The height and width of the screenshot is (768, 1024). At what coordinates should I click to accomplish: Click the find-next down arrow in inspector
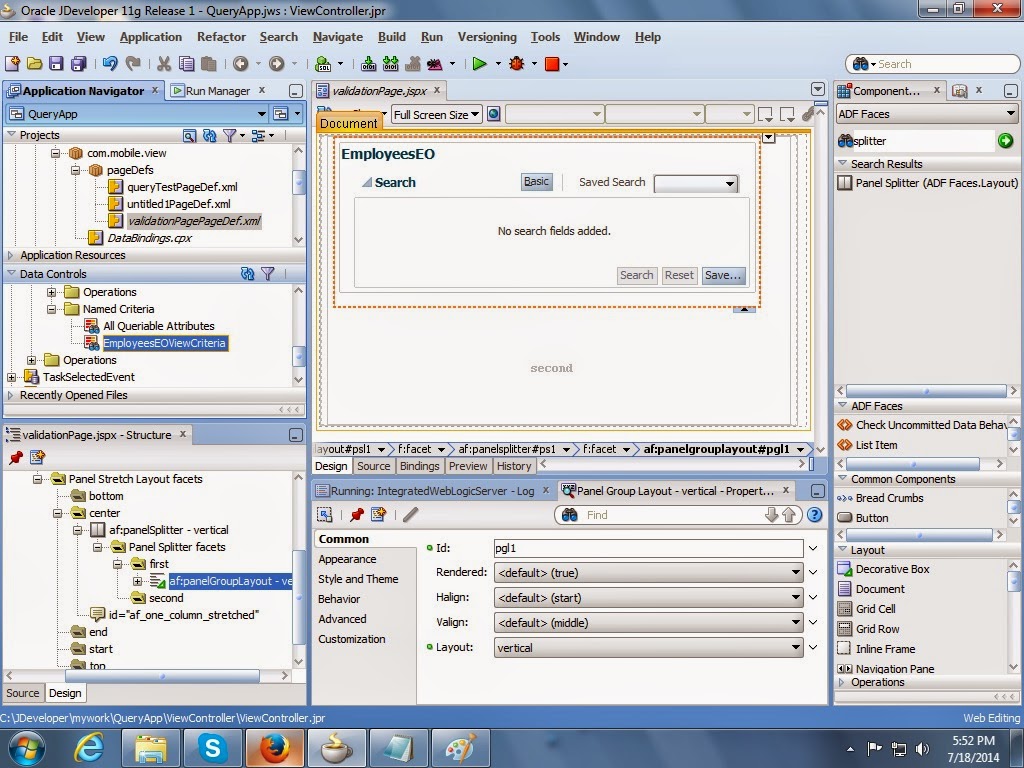pos(771,515)
